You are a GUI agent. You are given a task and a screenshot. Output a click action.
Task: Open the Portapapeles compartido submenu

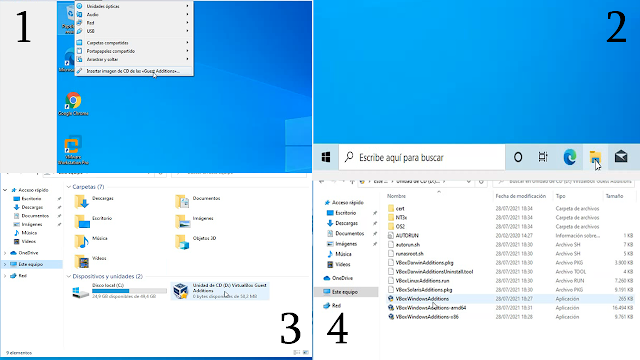click(x=134, y=51)
